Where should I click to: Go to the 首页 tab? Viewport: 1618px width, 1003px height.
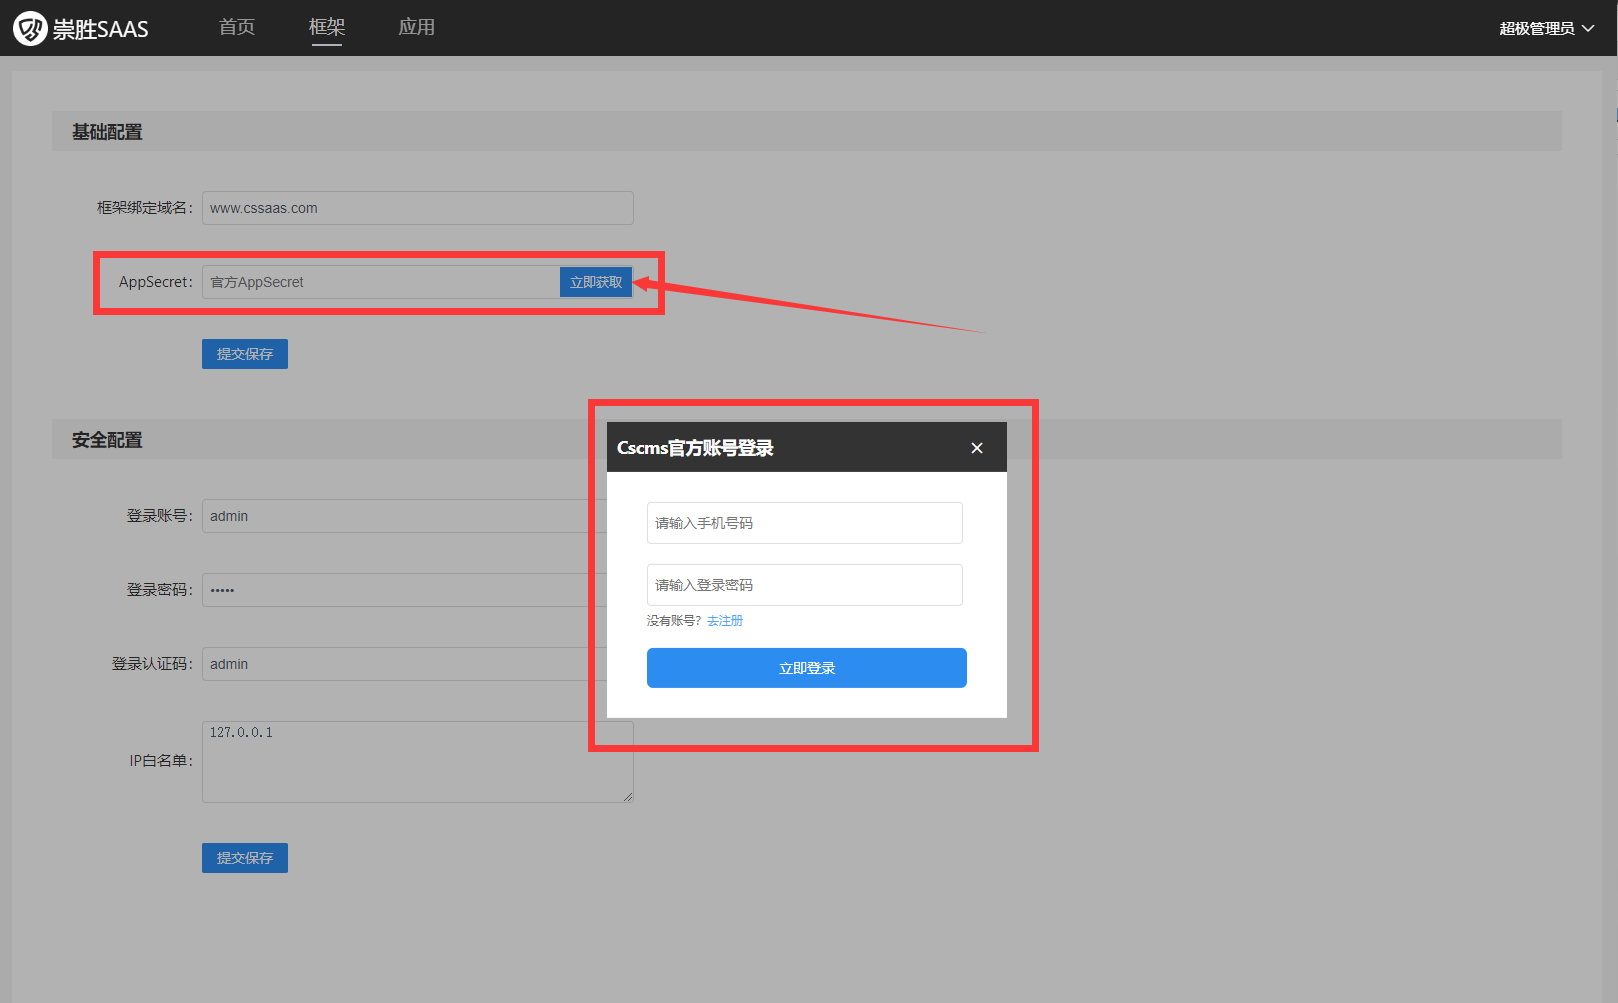point(237,27)
